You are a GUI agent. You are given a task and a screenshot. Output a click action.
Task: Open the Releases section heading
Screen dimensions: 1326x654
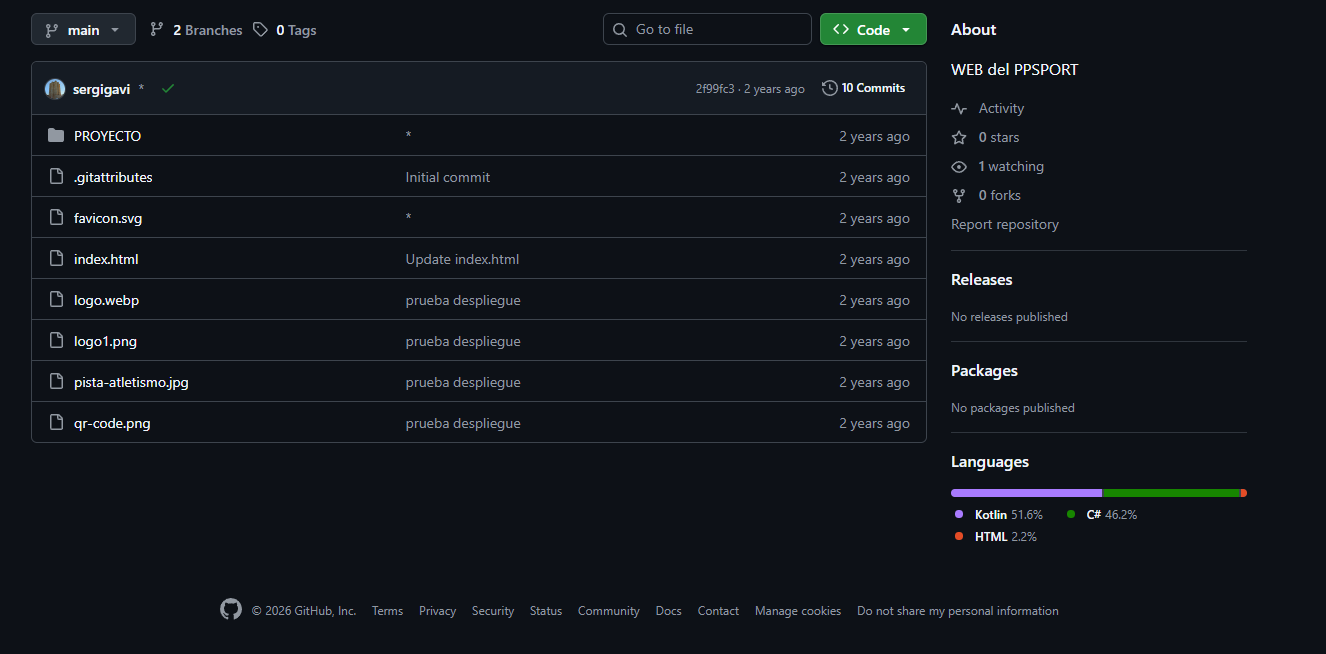point(981,280)
